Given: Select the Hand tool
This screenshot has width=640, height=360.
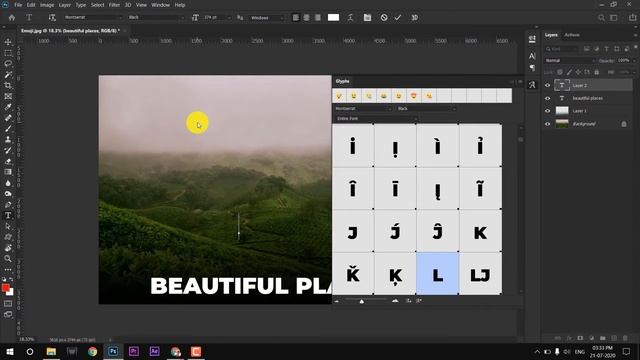Looking at the screenshot, I should click(8, 248).
